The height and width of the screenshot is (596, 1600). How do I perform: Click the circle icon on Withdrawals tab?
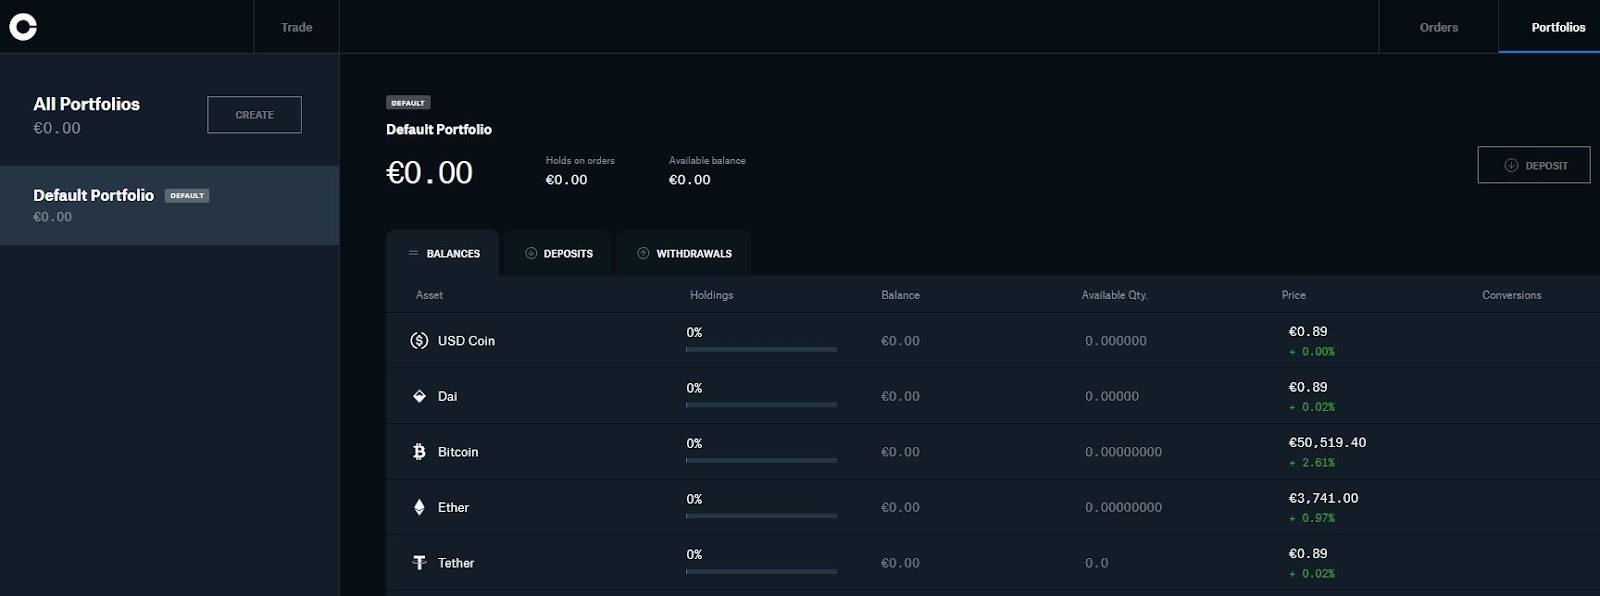click(643, 254)
